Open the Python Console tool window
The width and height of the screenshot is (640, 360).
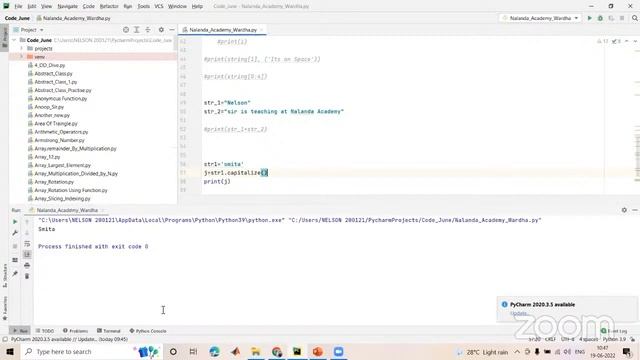148,331
